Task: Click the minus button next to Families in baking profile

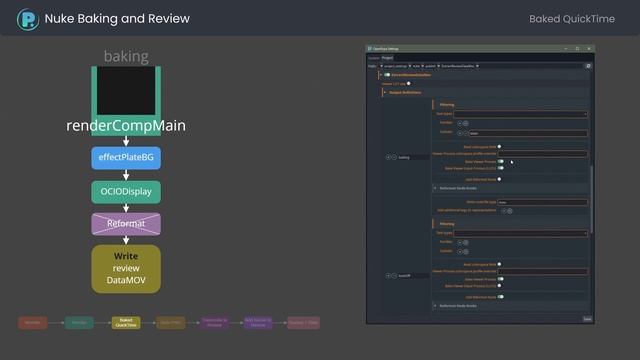Action: [466, 123]
